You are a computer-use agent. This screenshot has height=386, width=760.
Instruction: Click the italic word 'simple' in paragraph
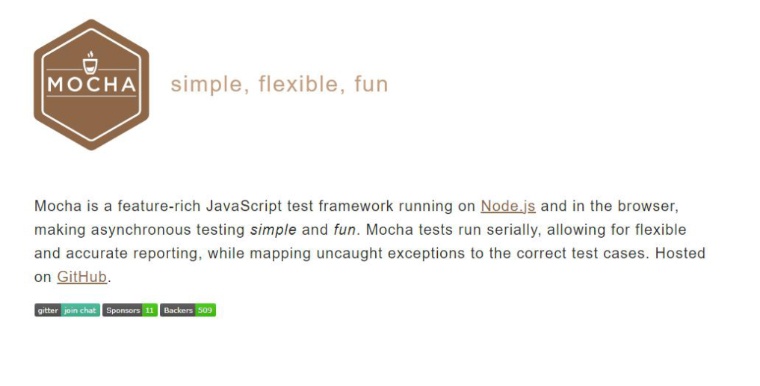point(273,230)
